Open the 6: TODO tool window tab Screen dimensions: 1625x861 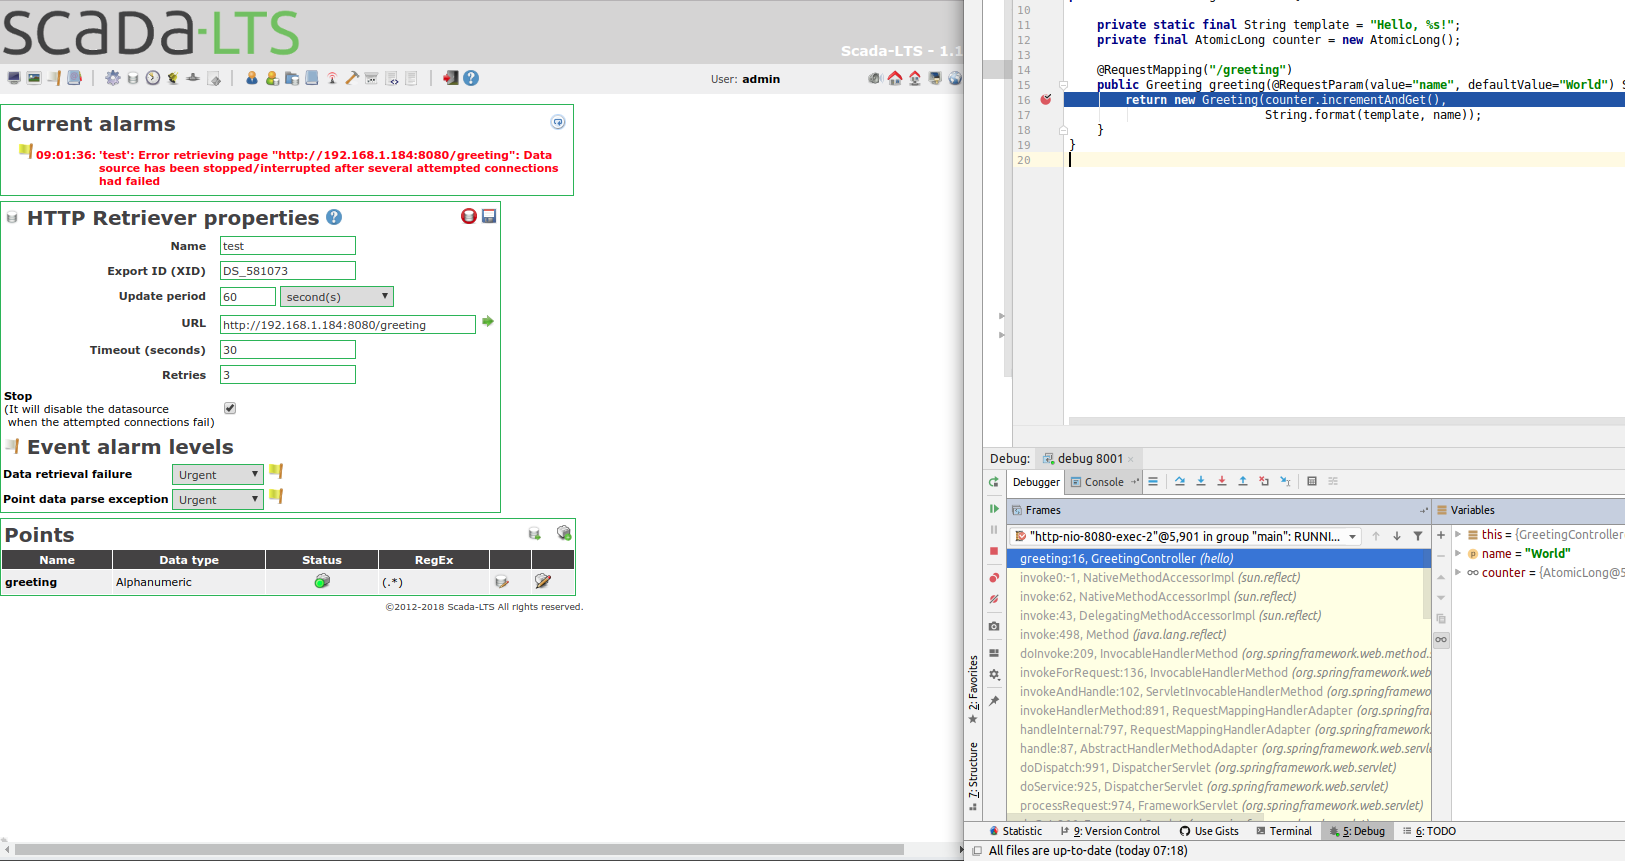pyautogui.click(x=1429, y=831)
